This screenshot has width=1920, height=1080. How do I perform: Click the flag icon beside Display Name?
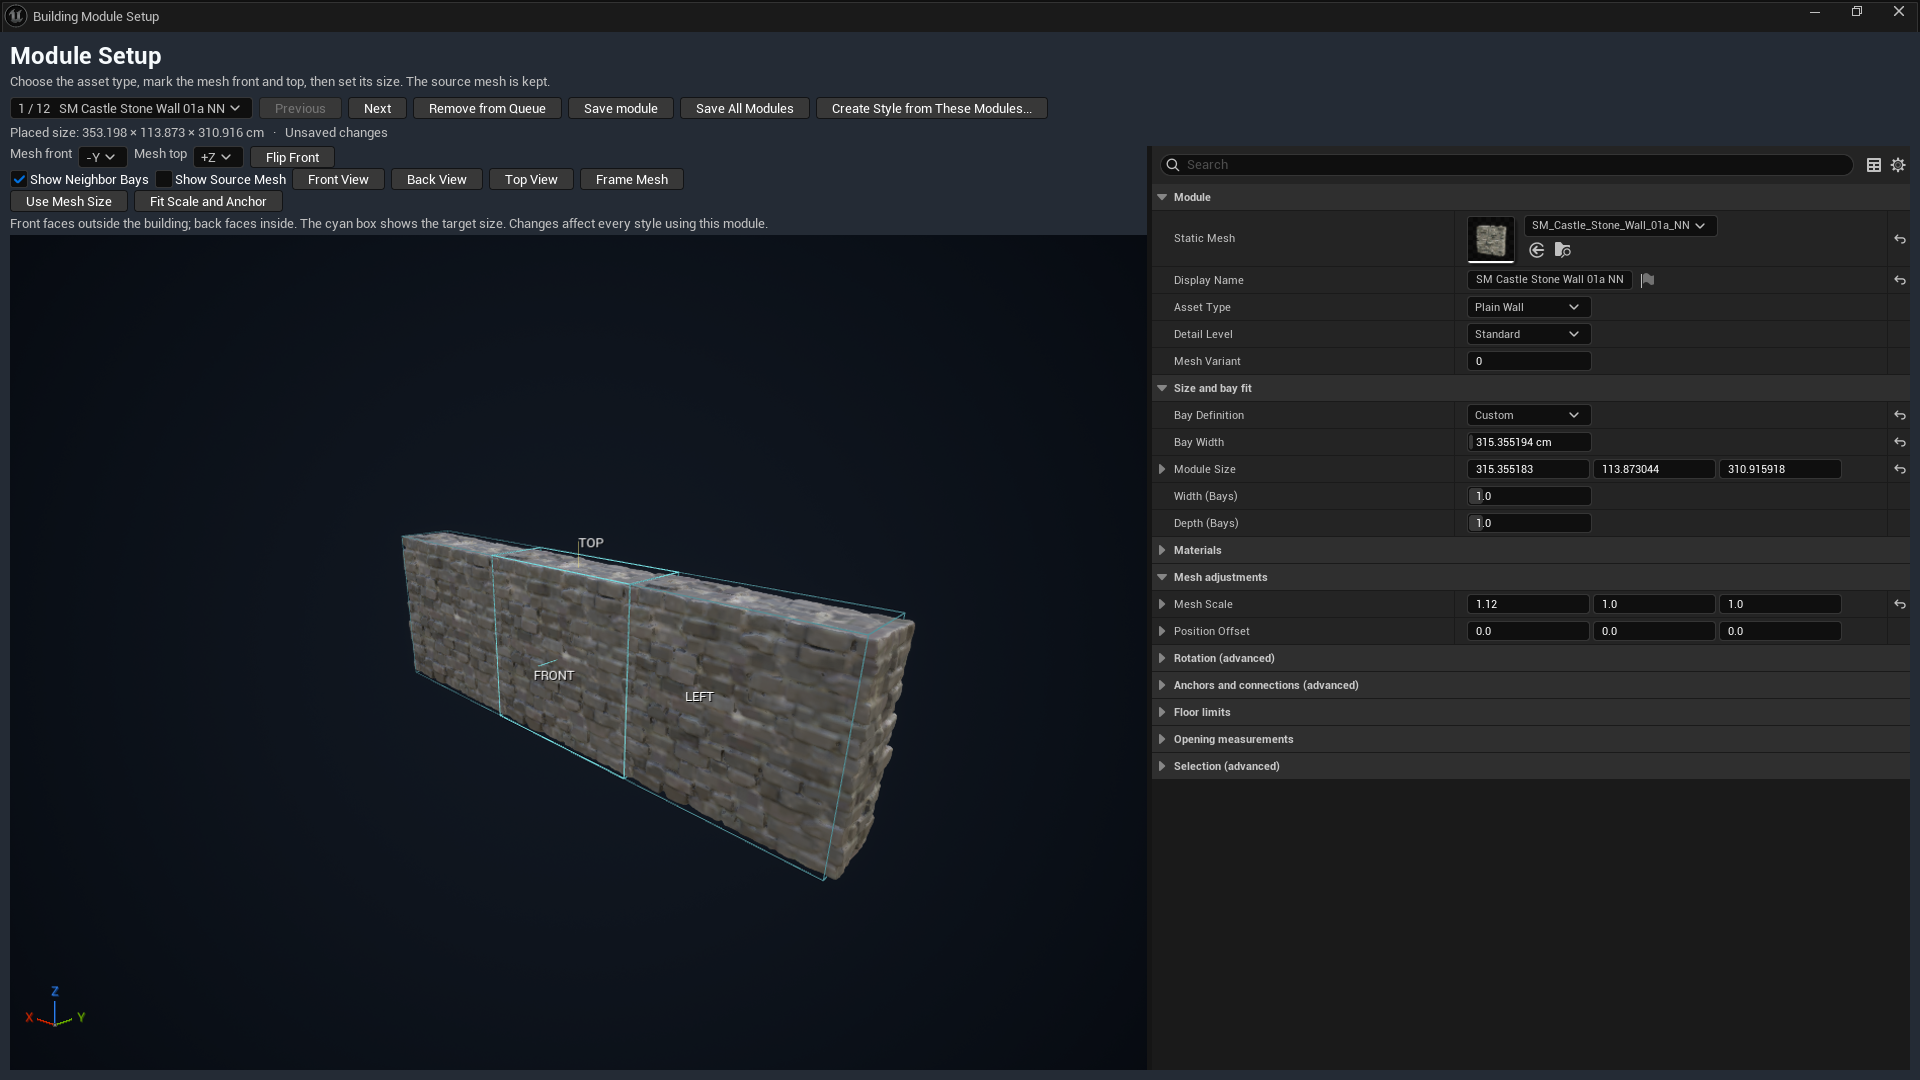(1648, 280)
